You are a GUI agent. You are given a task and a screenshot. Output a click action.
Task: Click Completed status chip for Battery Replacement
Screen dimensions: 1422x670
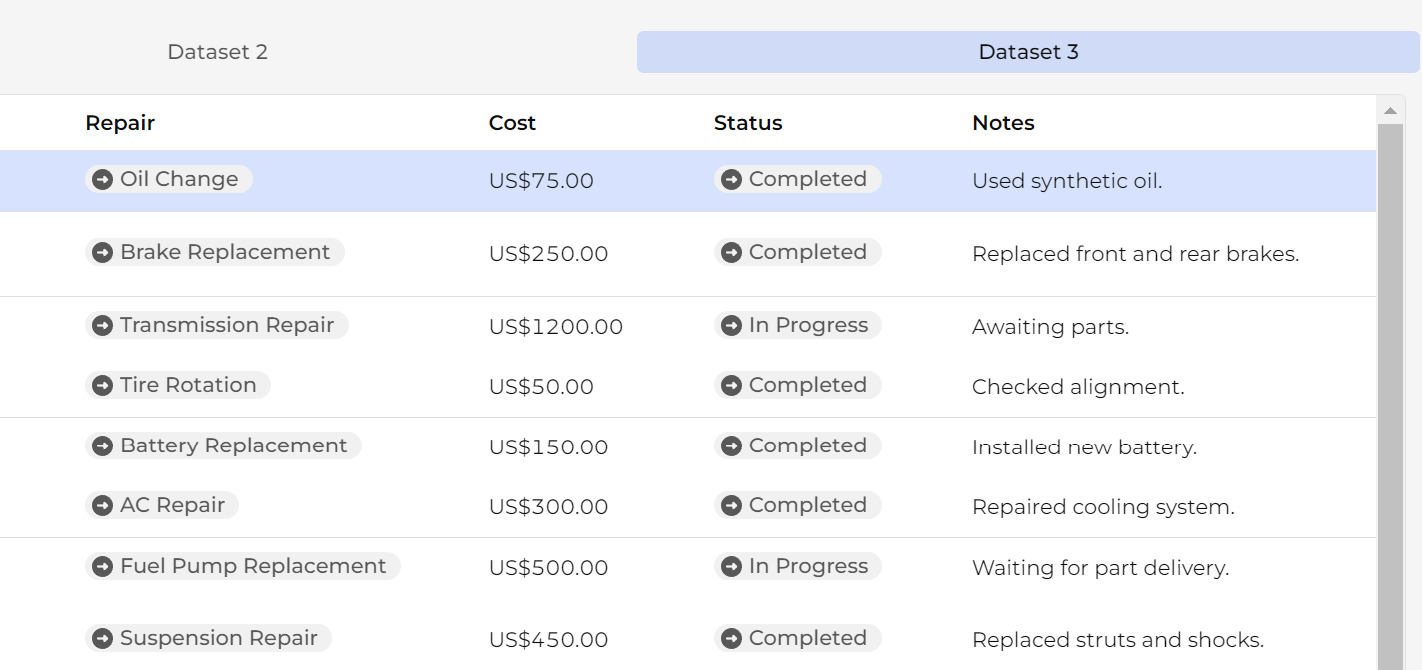pos(798,446)
